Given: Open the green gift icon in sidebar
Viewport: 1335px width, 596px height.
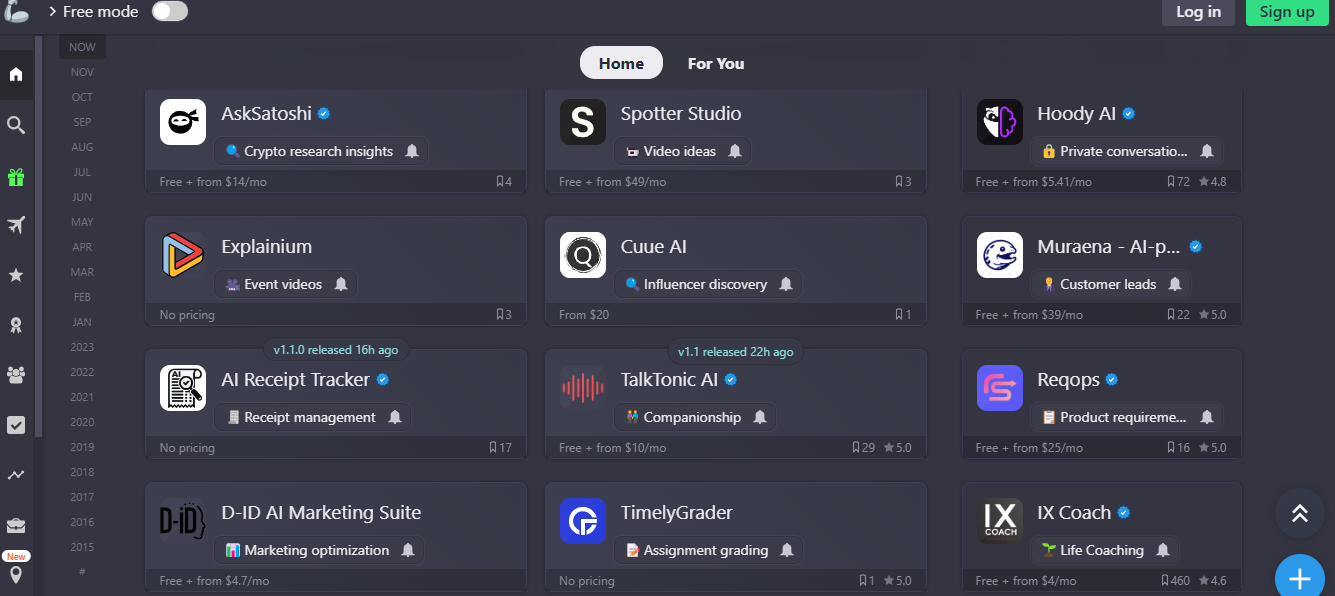Looking at the screenshot, I should 16,177.
